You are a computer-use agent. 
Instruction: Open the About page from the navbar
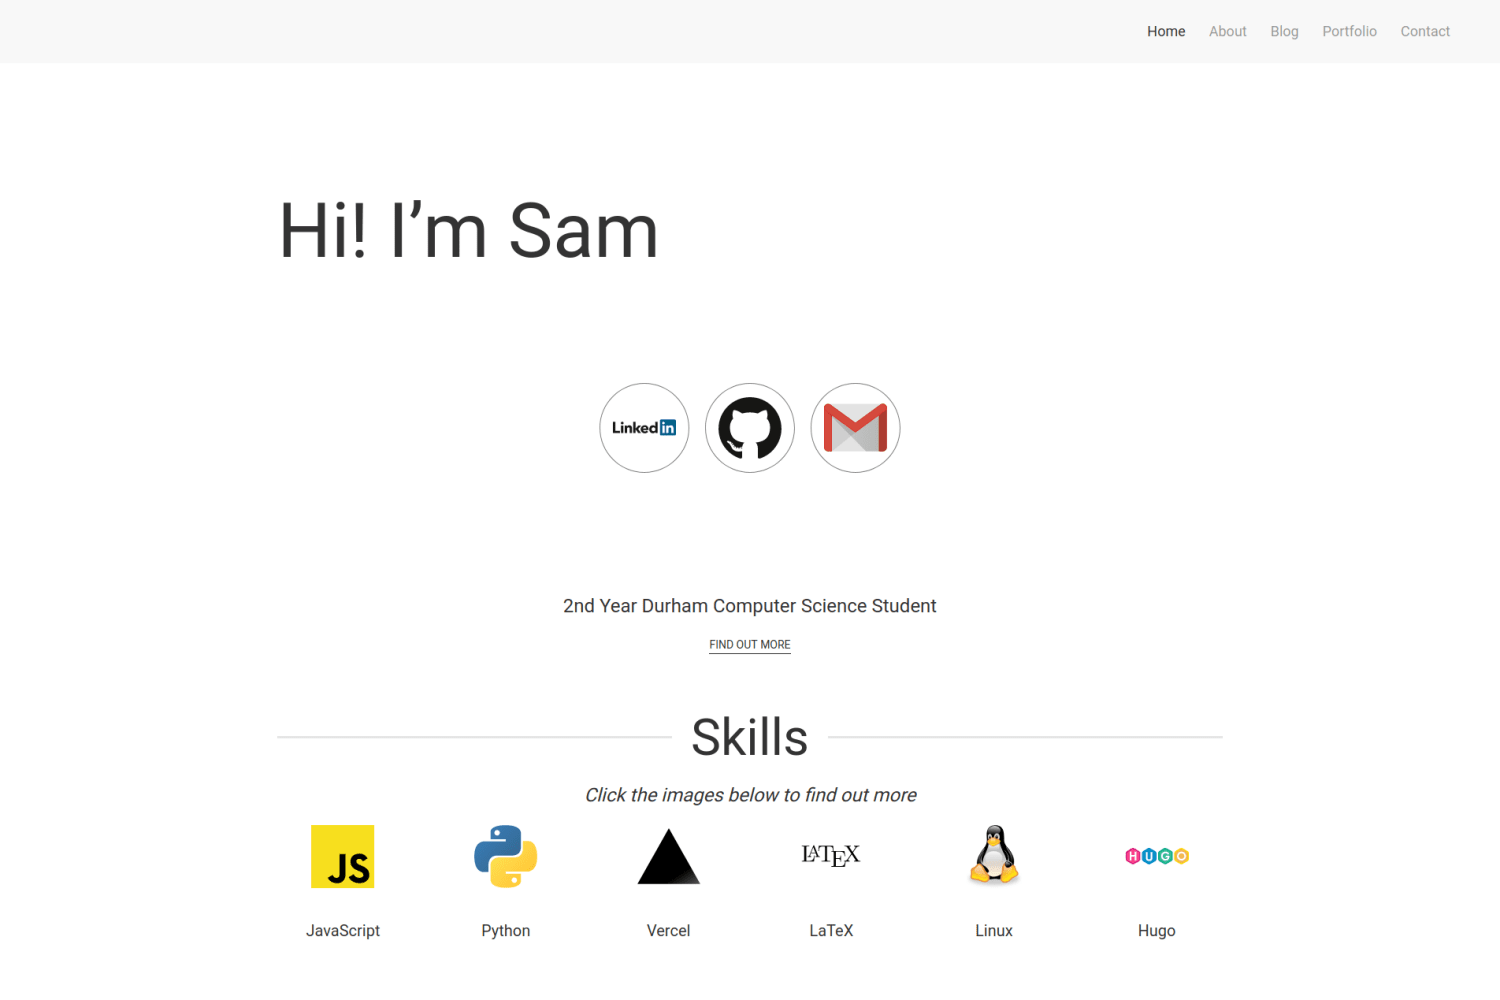[x=1227, y=31]
